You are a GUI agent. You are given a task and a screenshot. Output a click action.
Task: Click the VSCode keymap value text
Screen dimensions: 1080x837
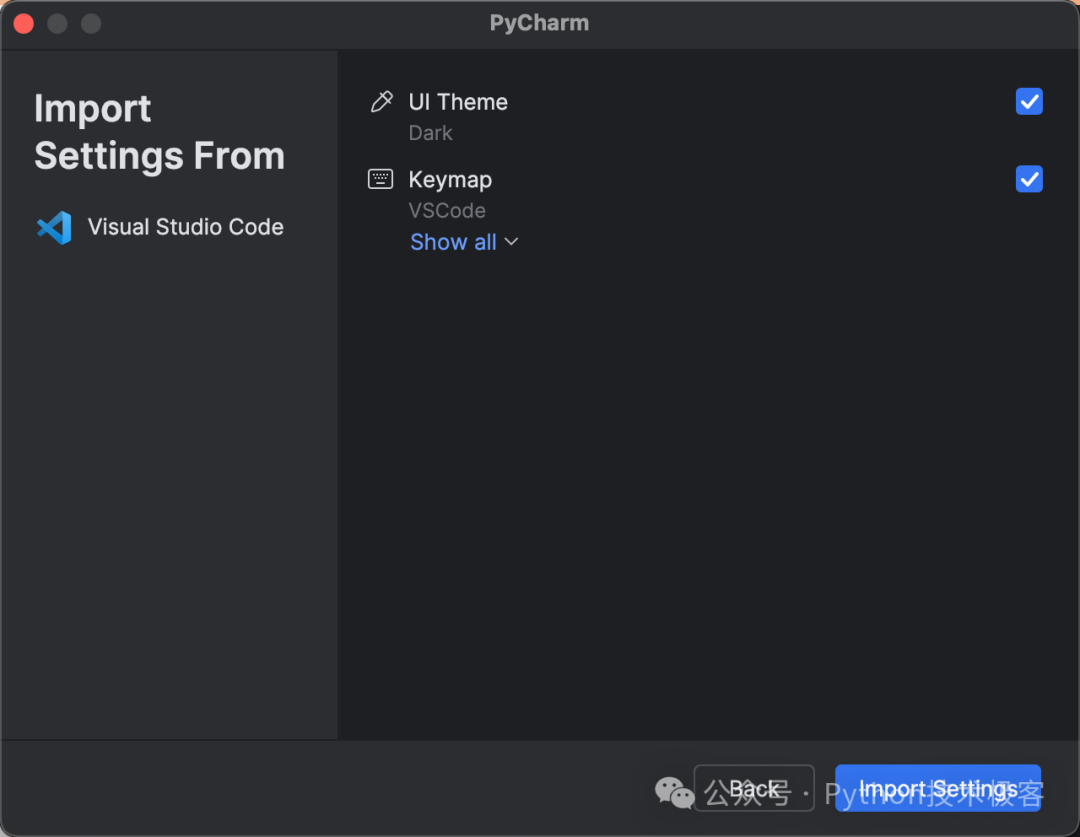[447, 210]
